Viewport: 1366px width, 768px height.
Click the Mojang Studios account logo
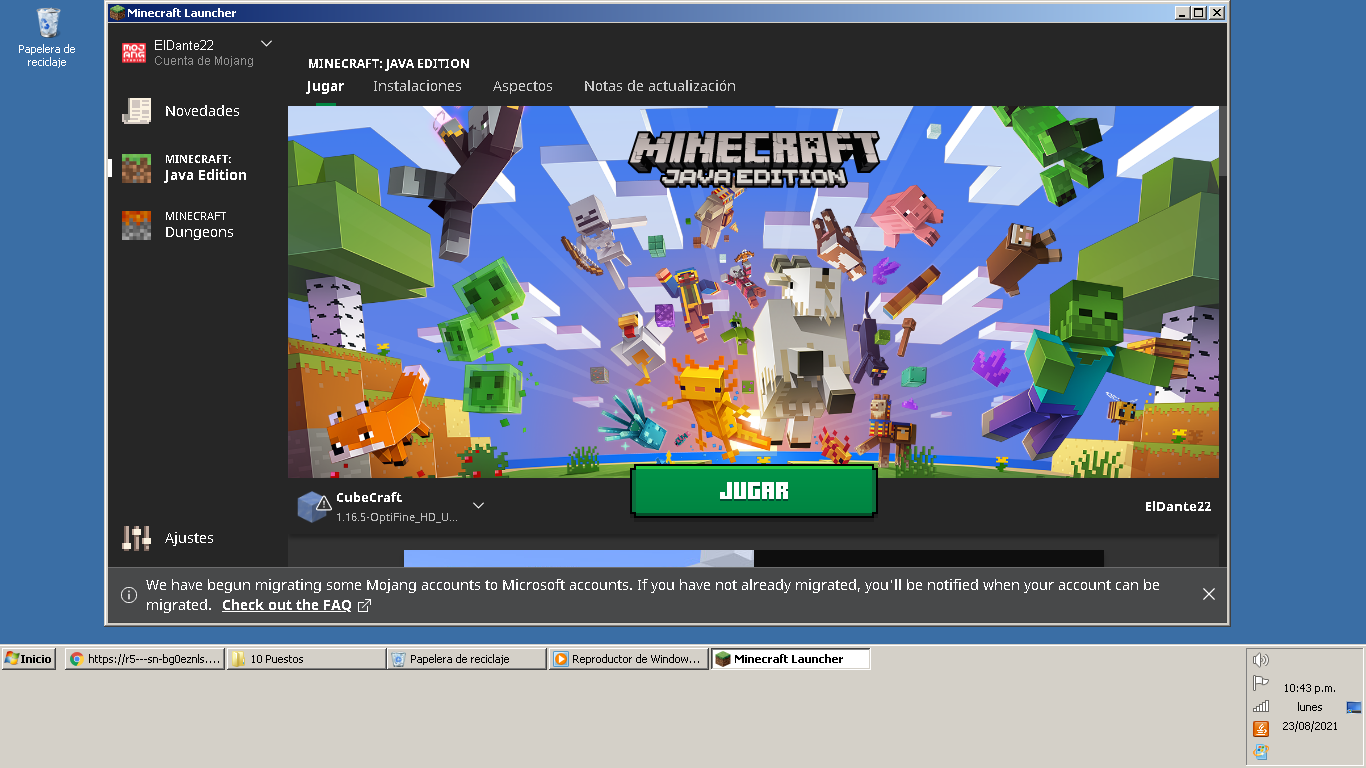pos(134,52)
